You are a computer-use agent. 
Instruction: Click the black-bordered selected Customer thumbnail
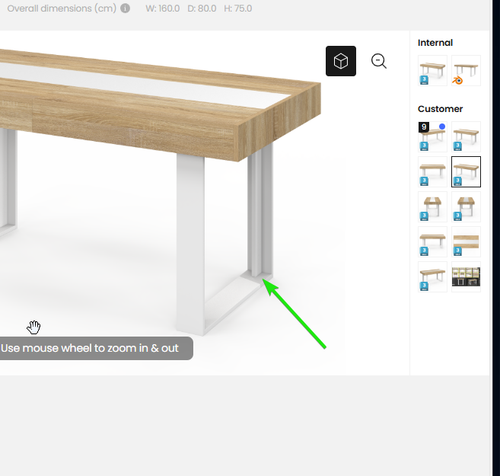466,172
